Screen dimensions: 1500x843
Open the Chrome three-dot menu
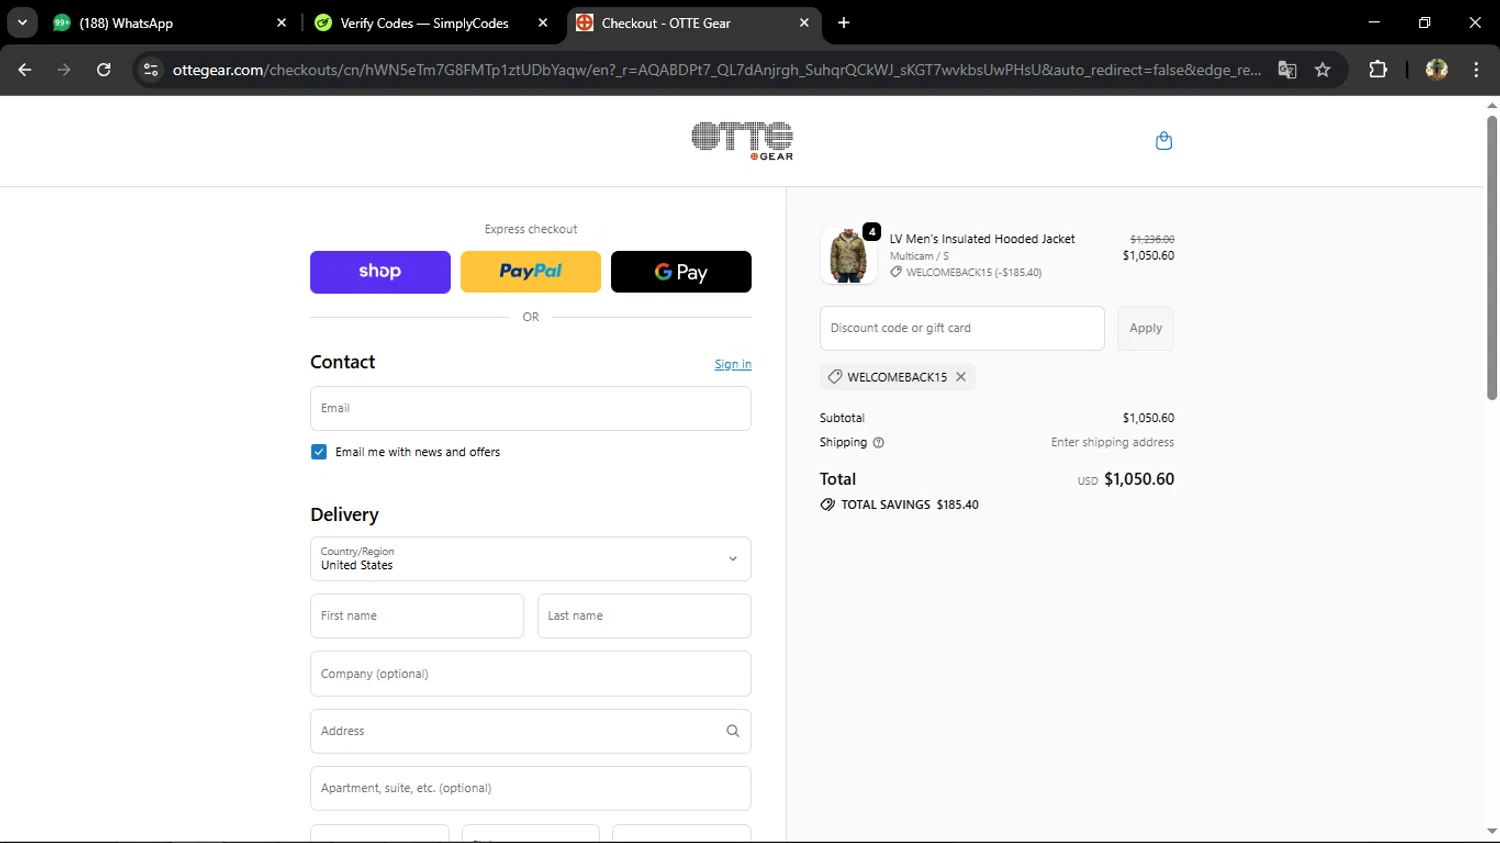point(1476,70)
